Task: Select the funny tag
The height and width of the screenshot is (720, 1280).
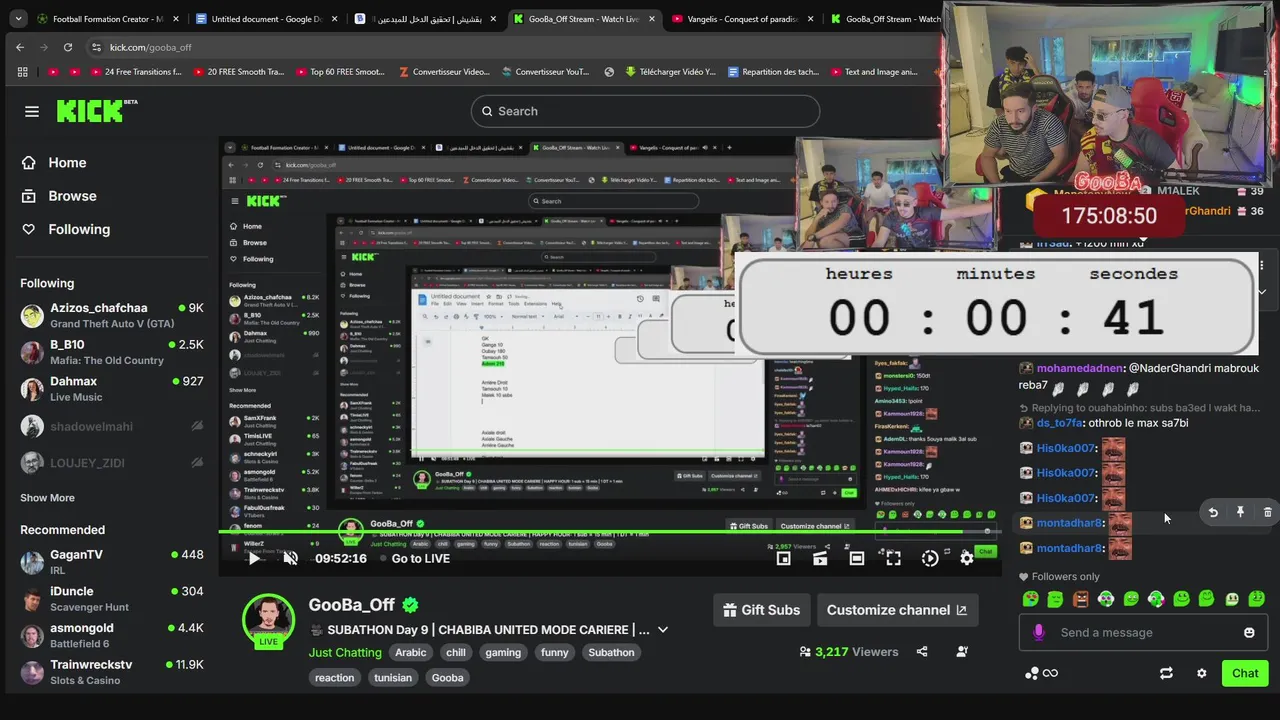Action: [x=555, y=652]
